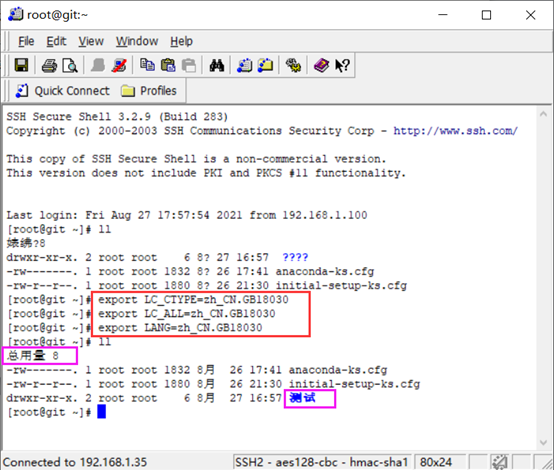Screen dimensions: 554x470
Task: Click 'export LANG=zh_CN.GB18030' command line
Action: [x=180, y=328]
